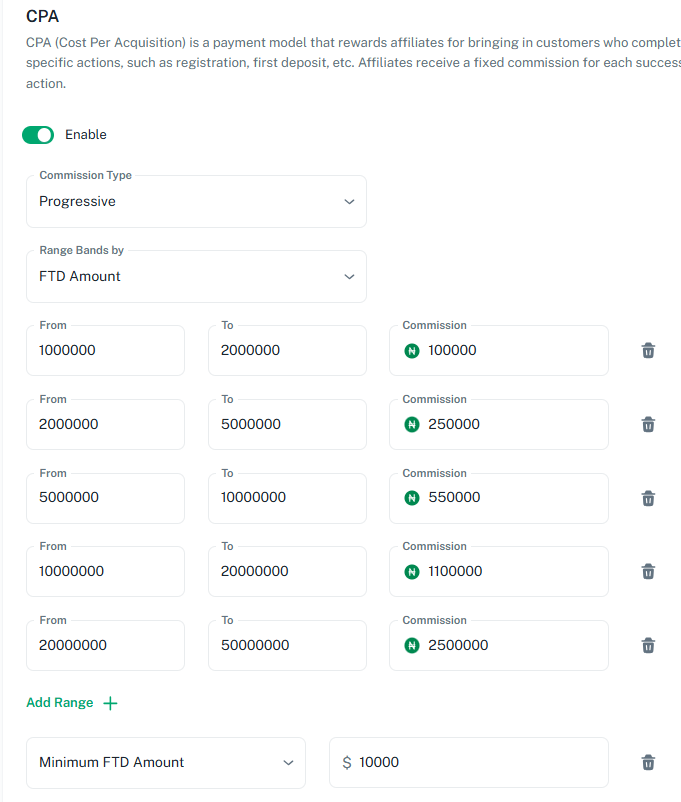
Task: Disable the CPA Enable toggle
Action: point(38,135)
